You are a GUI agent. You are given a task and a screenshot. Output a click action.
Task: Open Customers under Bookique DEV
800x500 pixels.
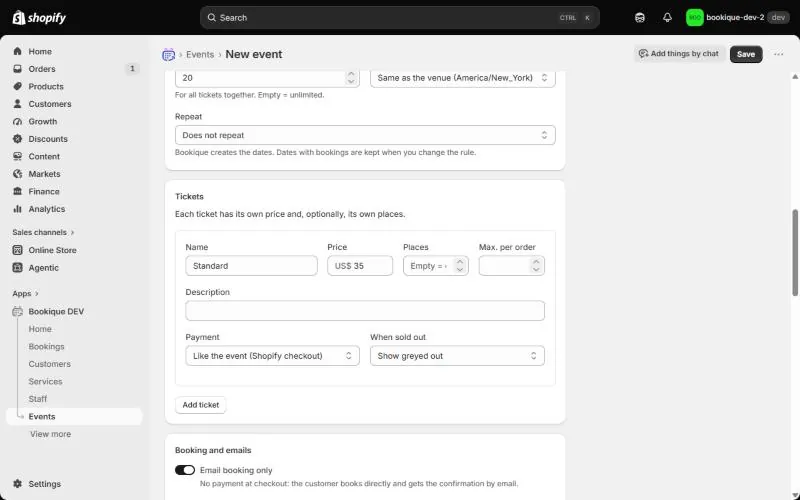[49, 364]
